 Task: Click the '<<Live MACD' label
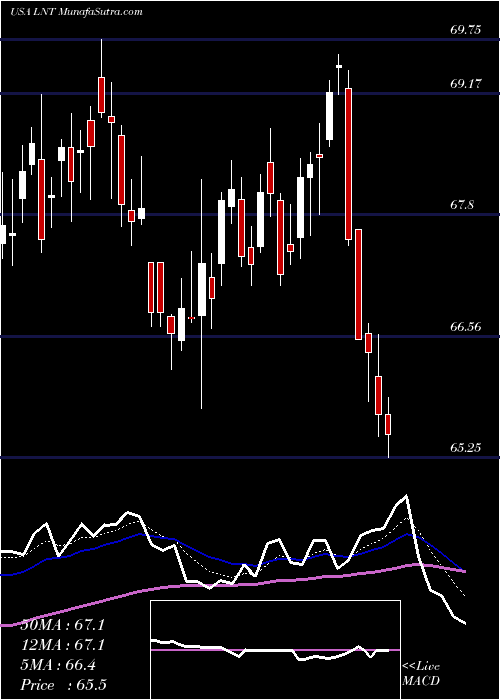coord(421,674)
